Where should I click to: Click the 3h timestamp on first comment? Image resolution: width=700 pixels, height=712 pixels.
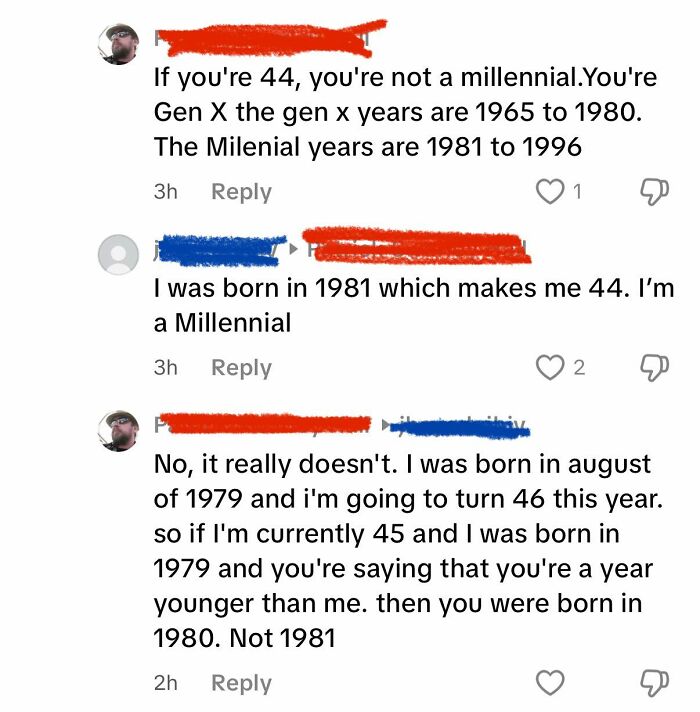coord(166,192)
